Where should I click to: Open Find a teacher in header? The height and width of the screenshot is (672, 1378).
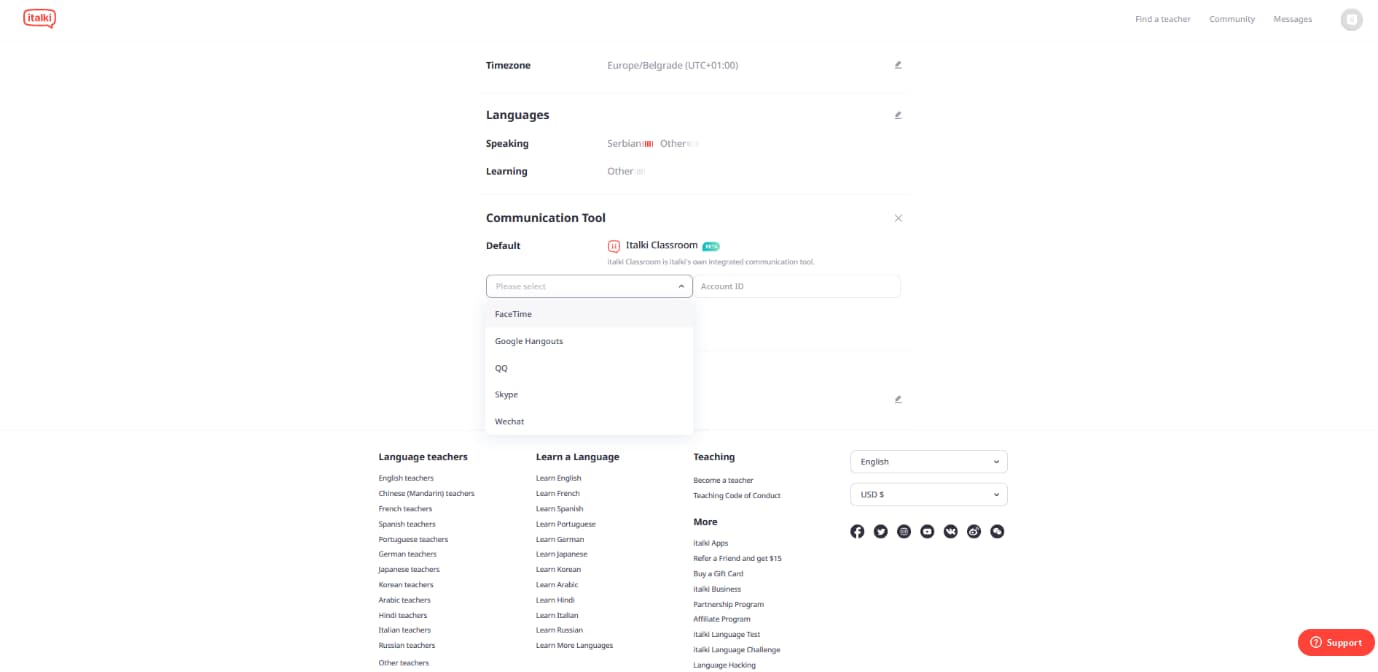(1163, 19)
